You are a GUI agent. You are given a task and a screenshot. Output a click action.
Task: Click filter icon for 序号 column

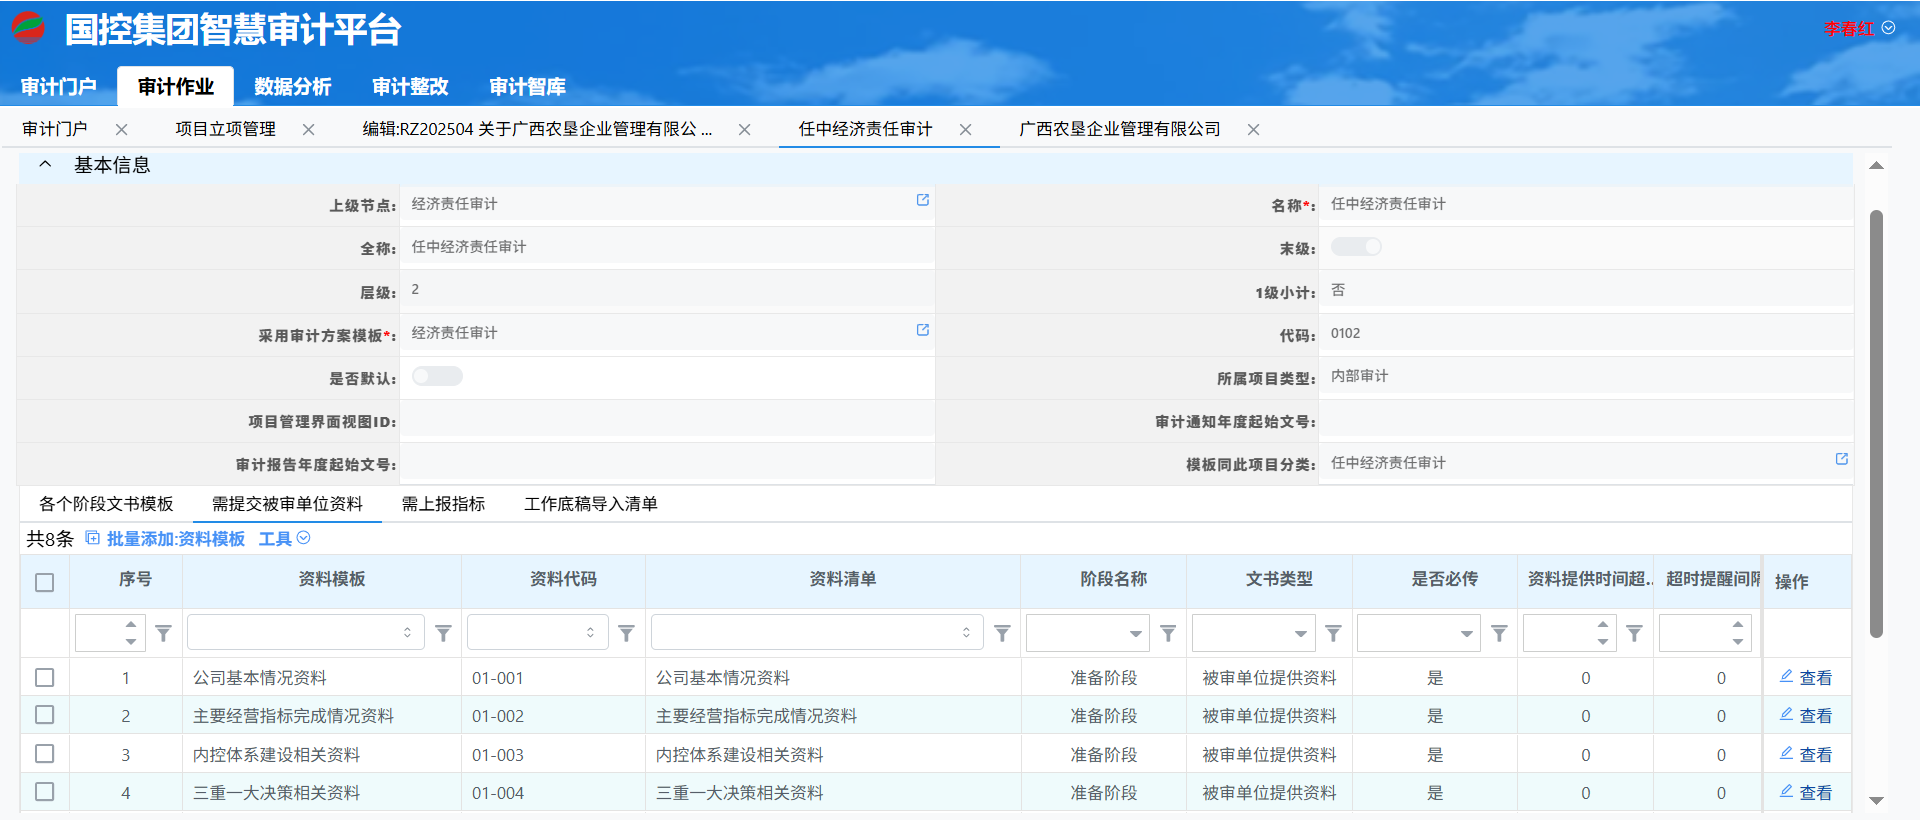(163, 633)
